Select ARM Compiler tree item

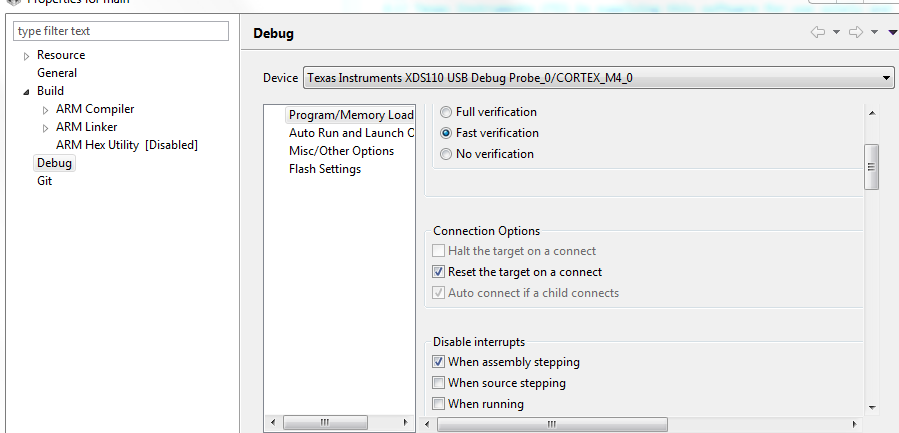pyautogui.click(x=95, y=109)
